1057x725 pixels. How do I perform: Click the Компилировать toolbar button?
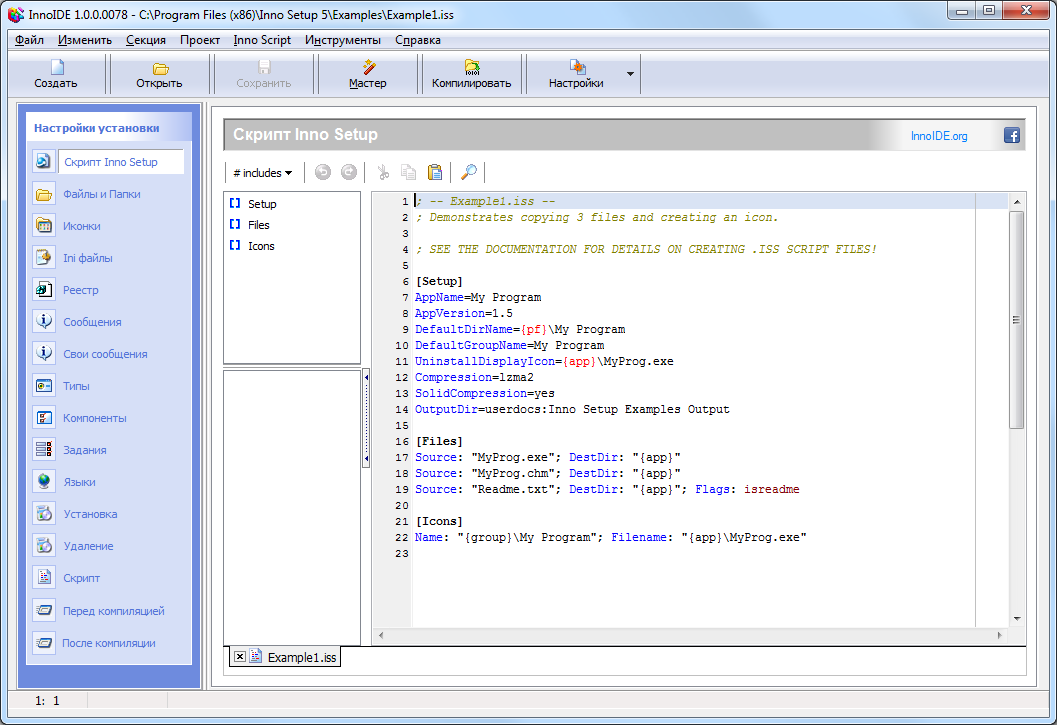[471, 74]
